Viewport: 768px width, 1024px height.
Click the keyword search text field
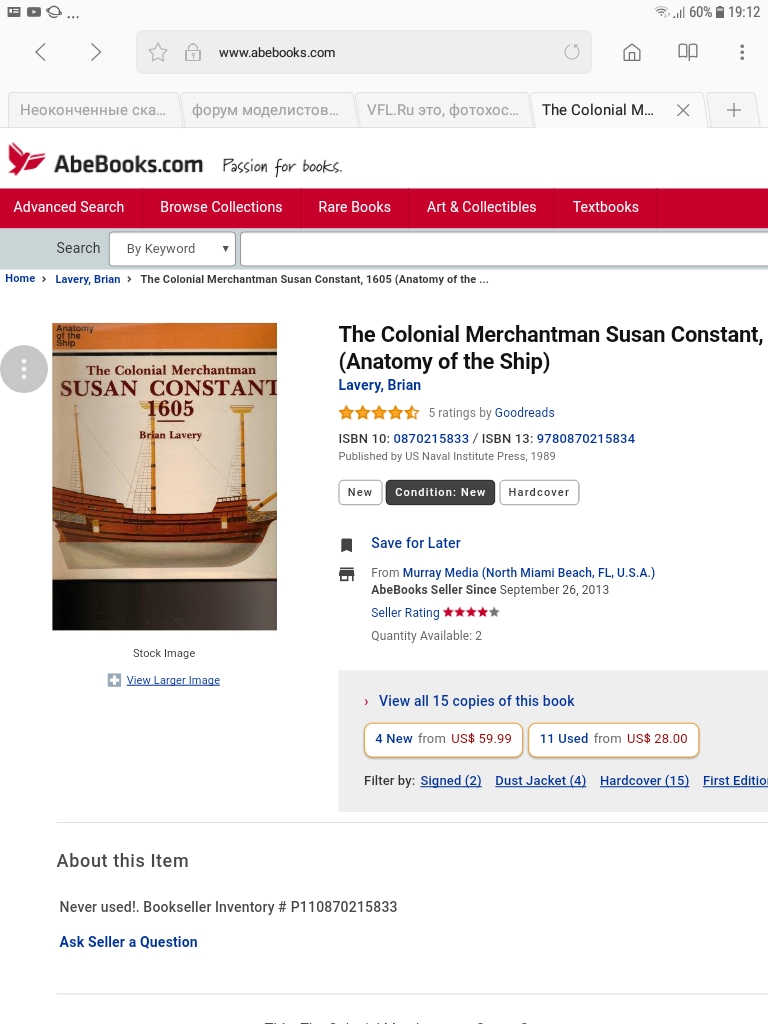click(500, 249)
